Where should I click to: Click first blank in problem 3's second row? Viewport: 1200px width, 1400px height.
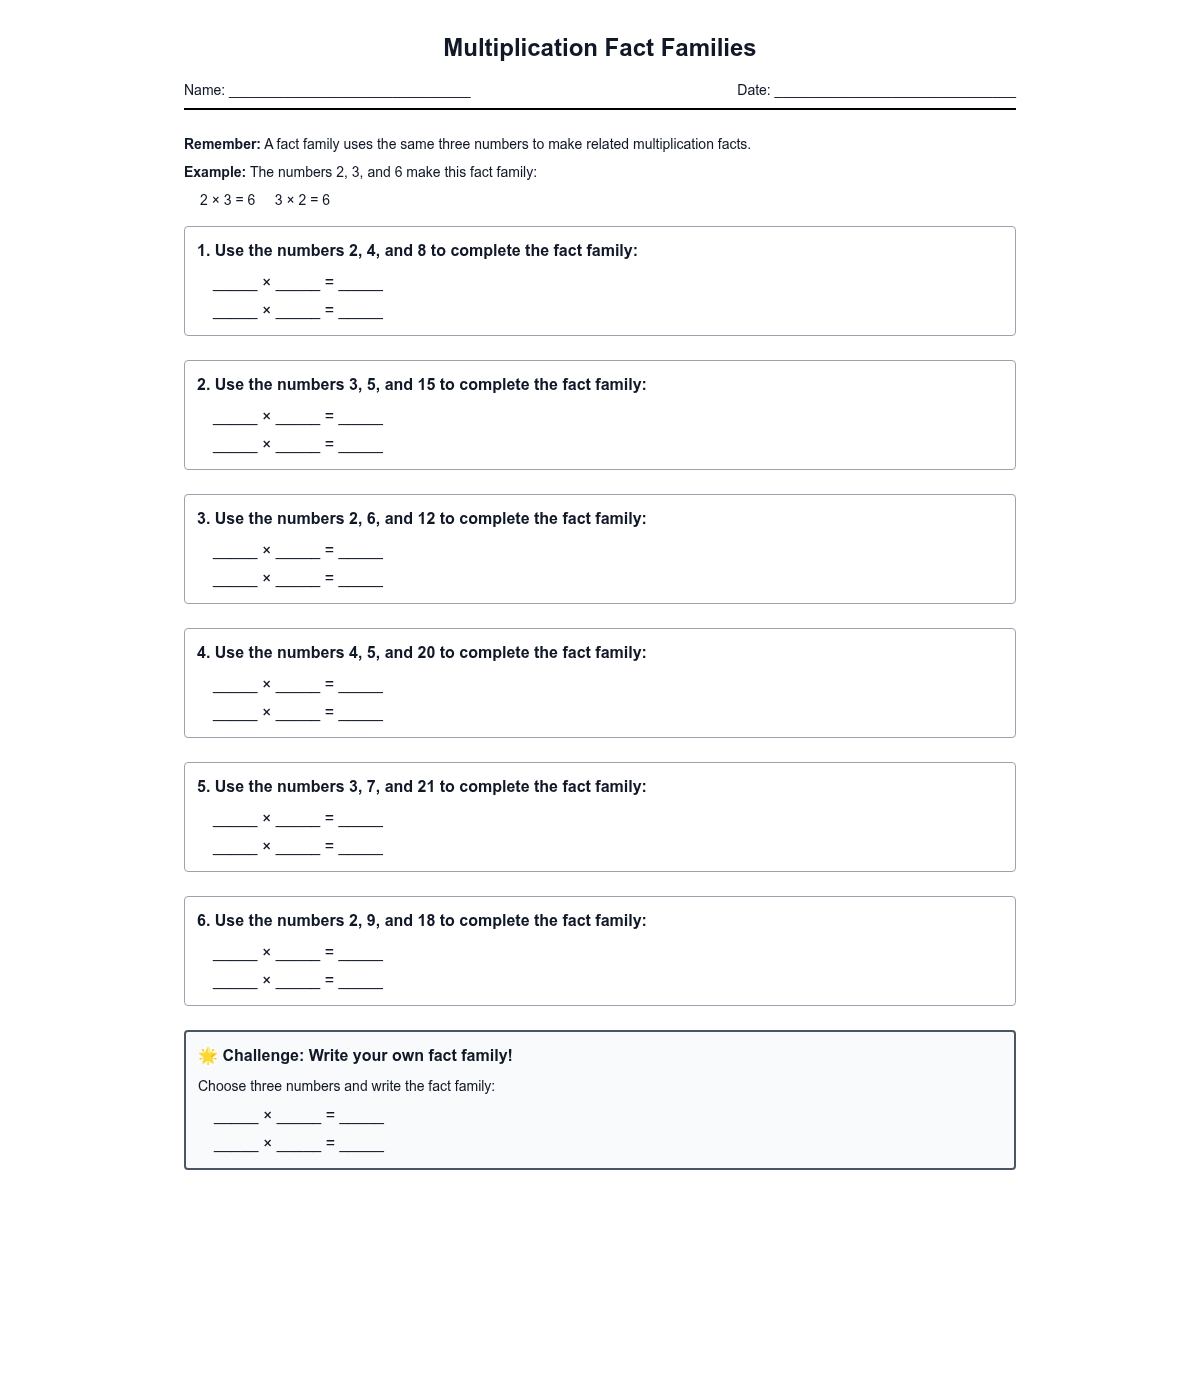pyautogui.click(x=235, y=579)
